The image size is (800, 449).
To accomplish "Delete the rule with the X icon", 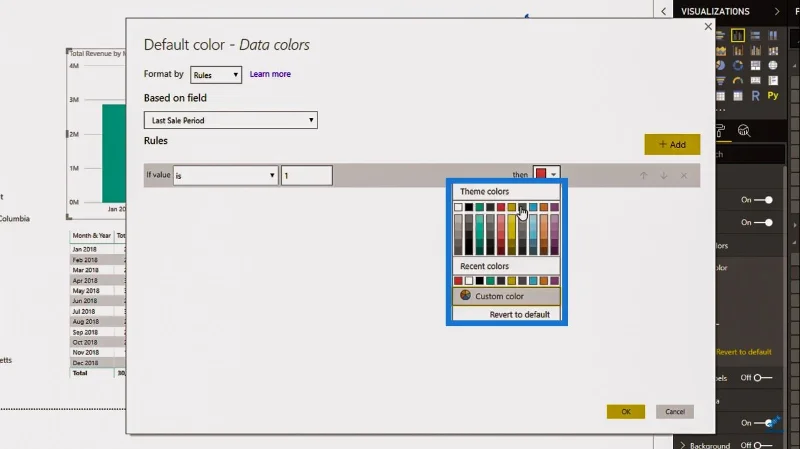I will coord(684,176).
